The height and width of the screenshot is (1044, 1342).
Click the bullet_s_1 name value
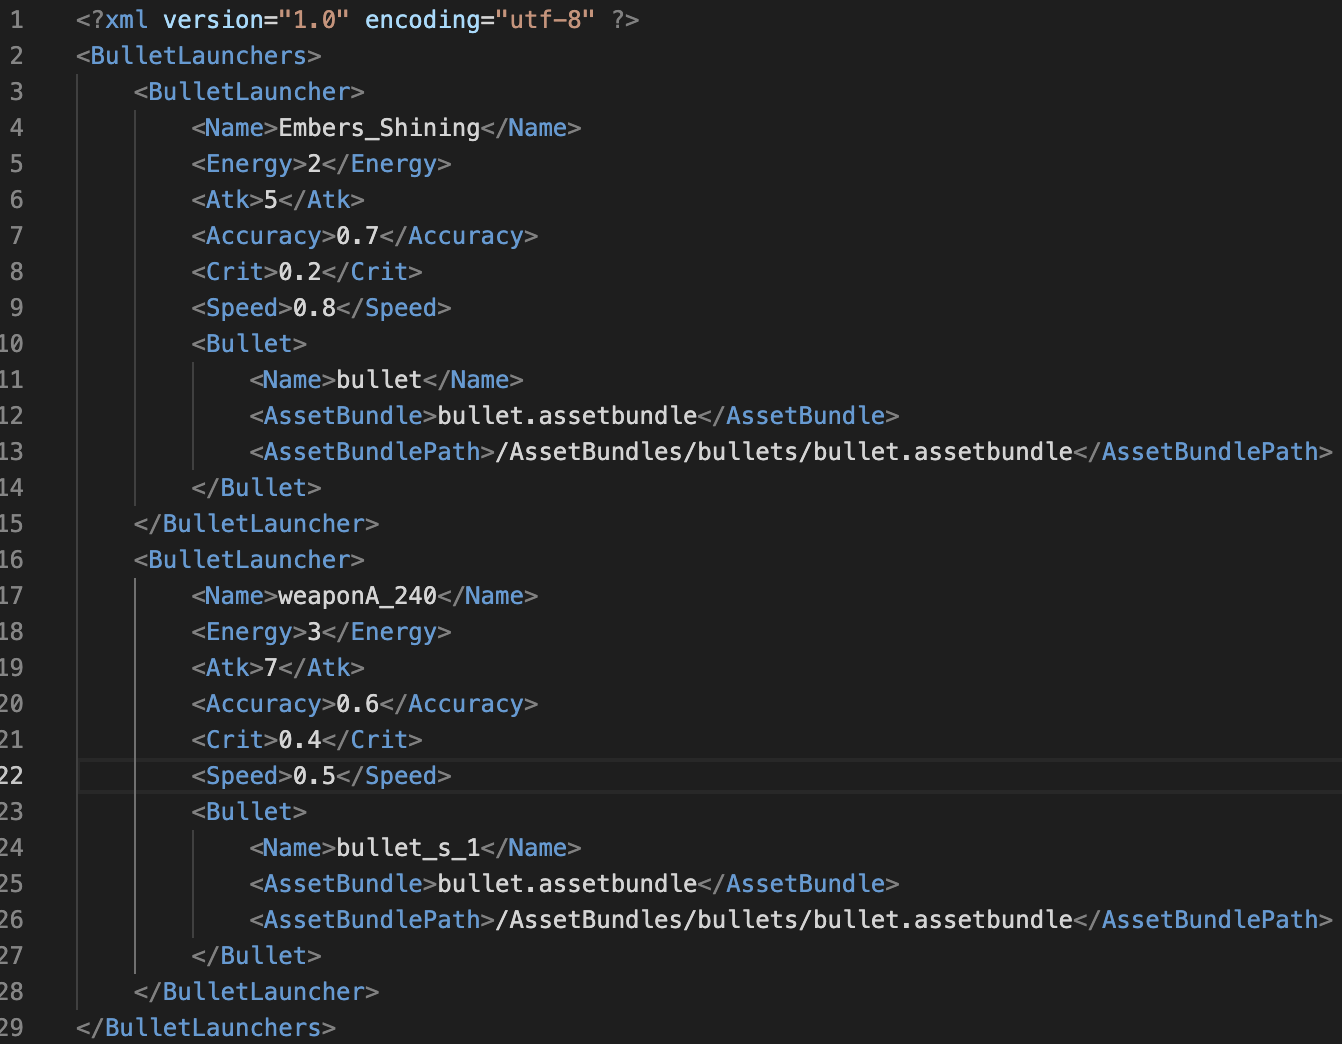[x=408, y=848]
